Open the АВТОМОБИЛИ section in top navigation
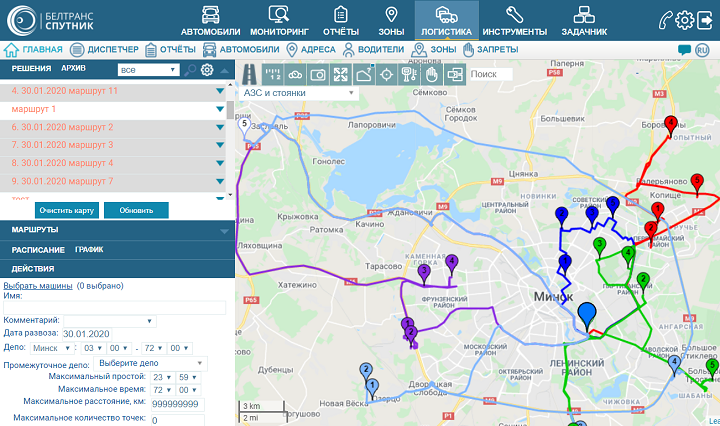Screen dimensions: 720x426 point(210,21)
